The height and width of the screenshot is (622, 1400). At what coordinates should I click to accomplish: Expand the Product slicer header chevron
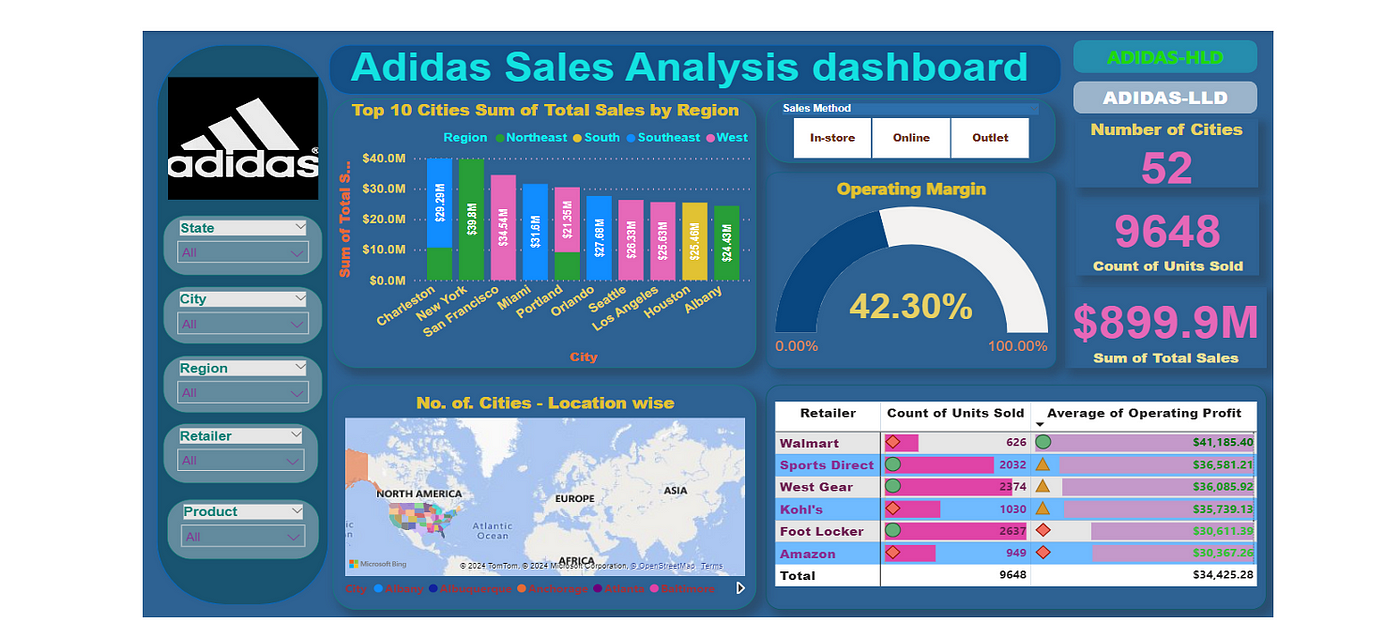coord(296,511)
